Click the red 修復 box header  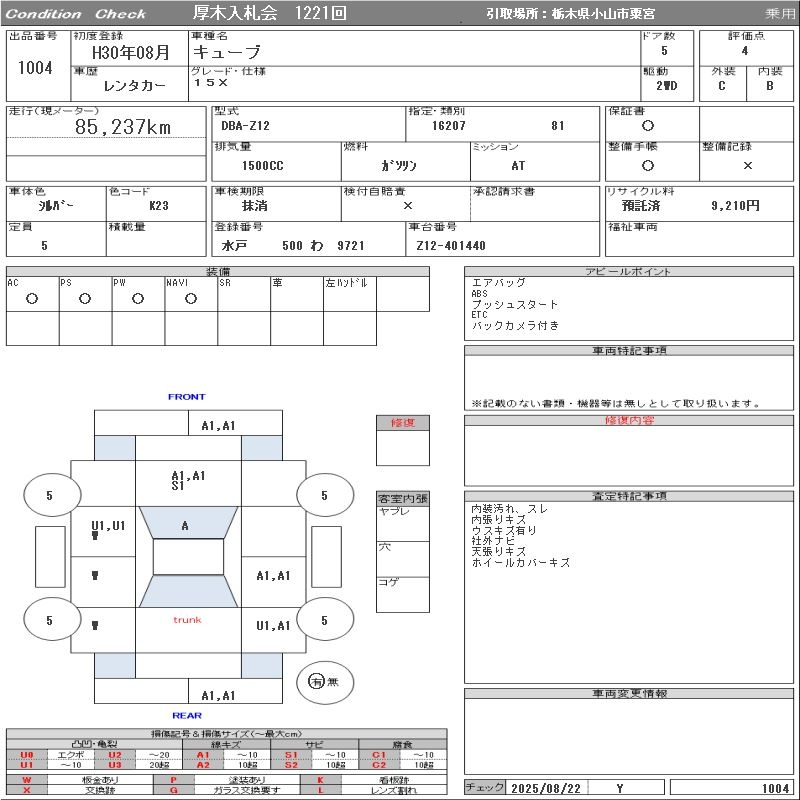403,423
